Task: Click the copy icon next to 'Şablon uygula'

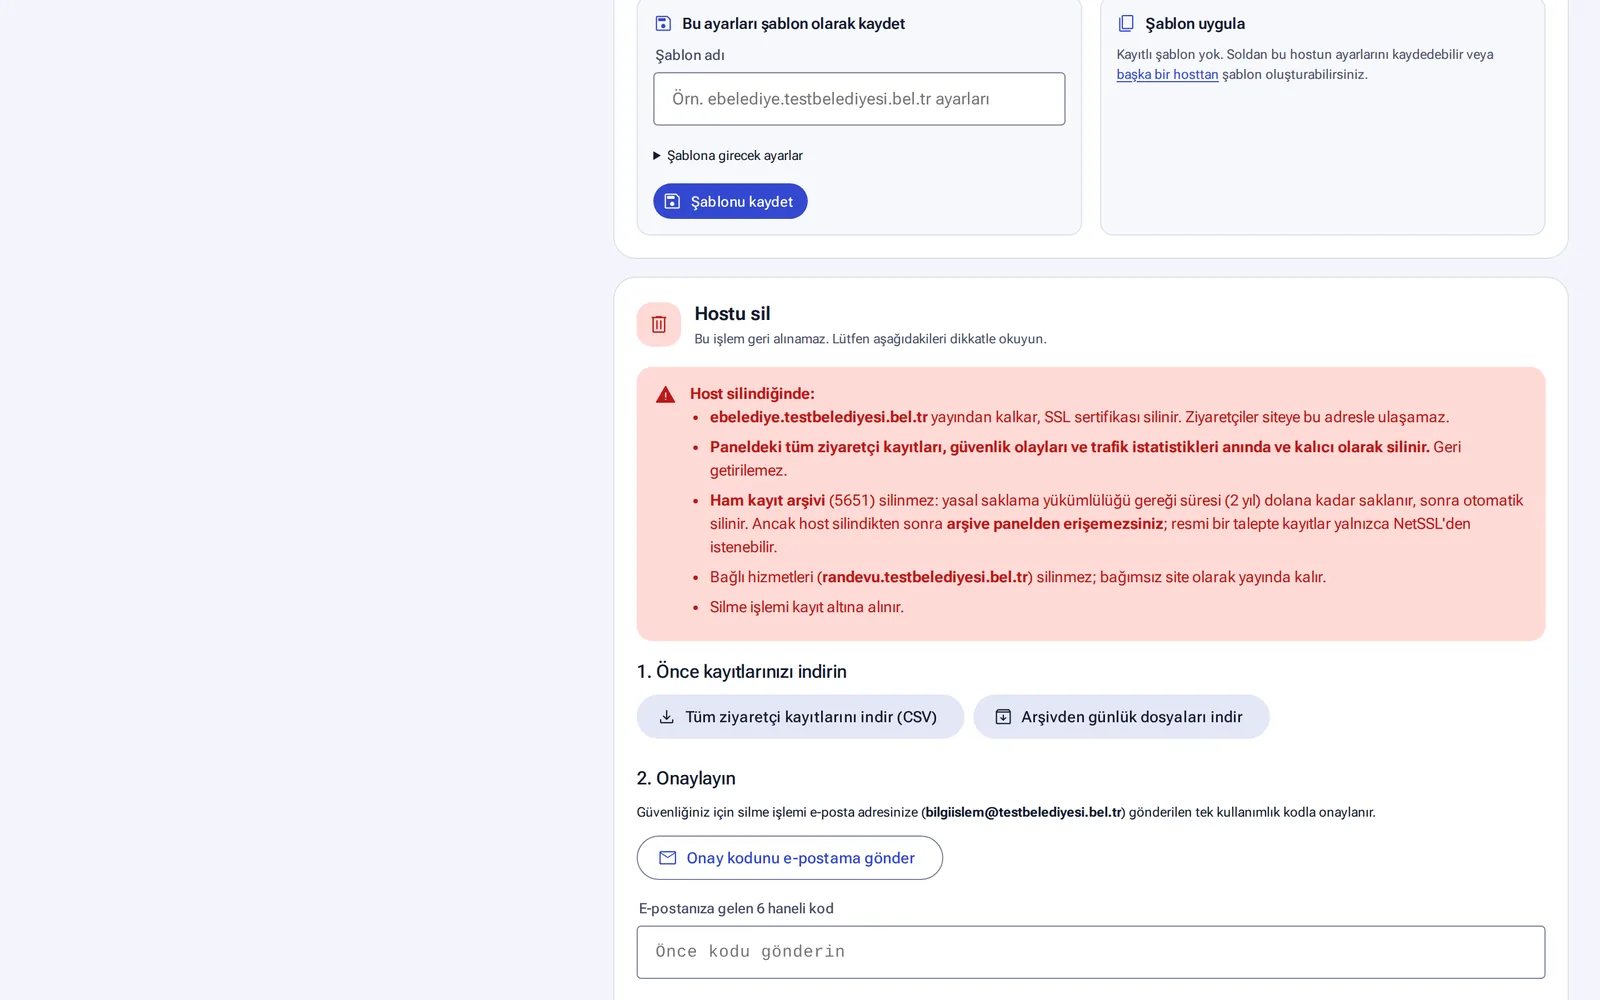Action: (x=1126, y=23)
